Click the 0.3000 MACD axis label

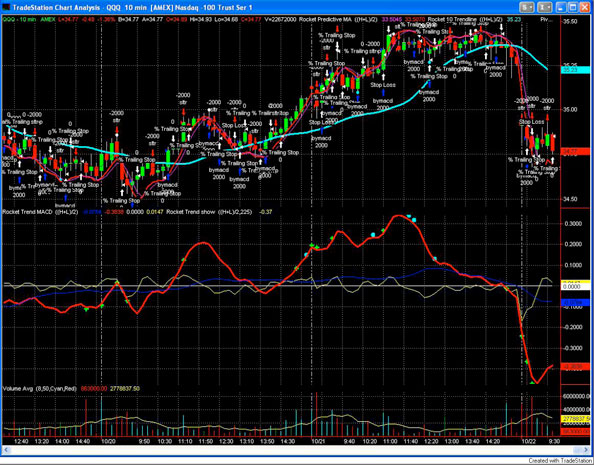pos(573,224)
